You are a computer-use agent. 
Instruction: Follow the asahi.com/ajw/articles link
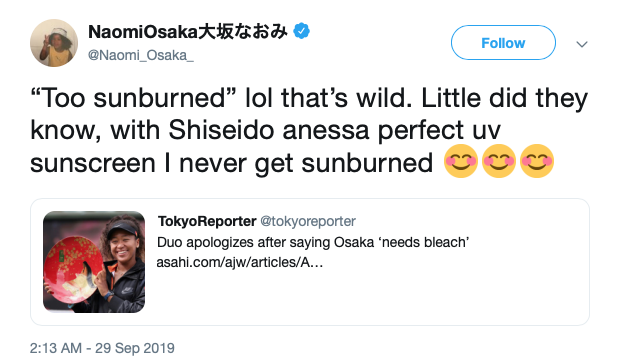[240, 262]
